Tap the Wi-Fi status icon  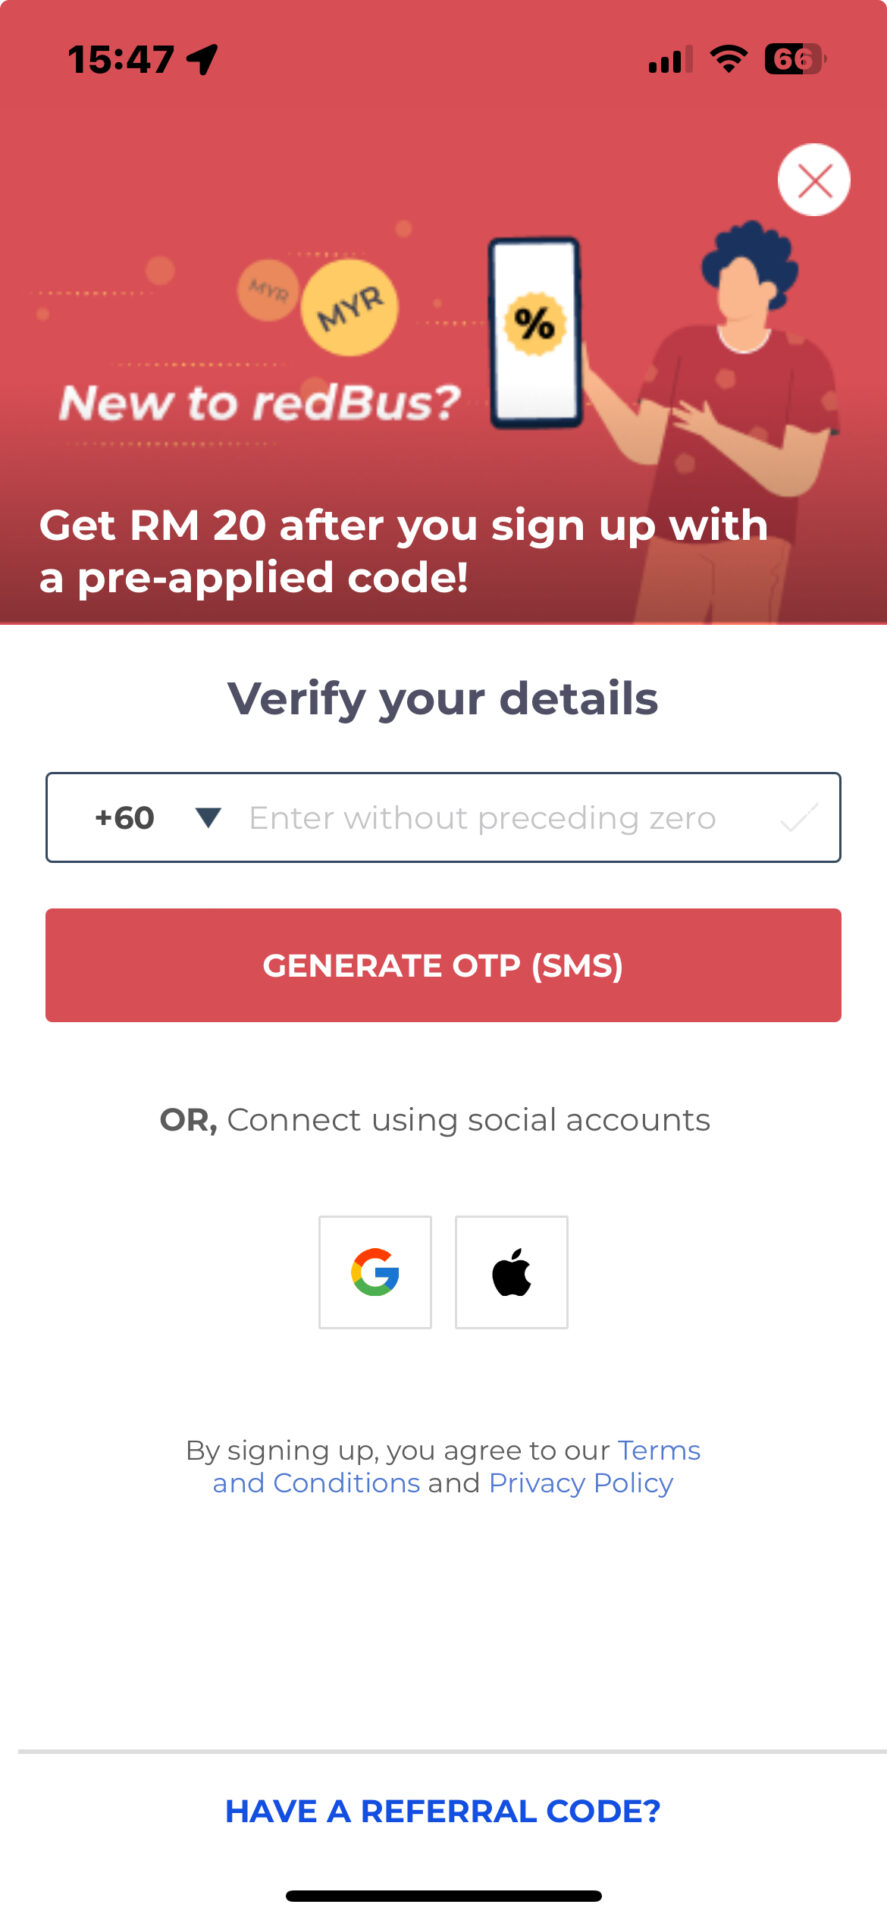tap(729, 59)
